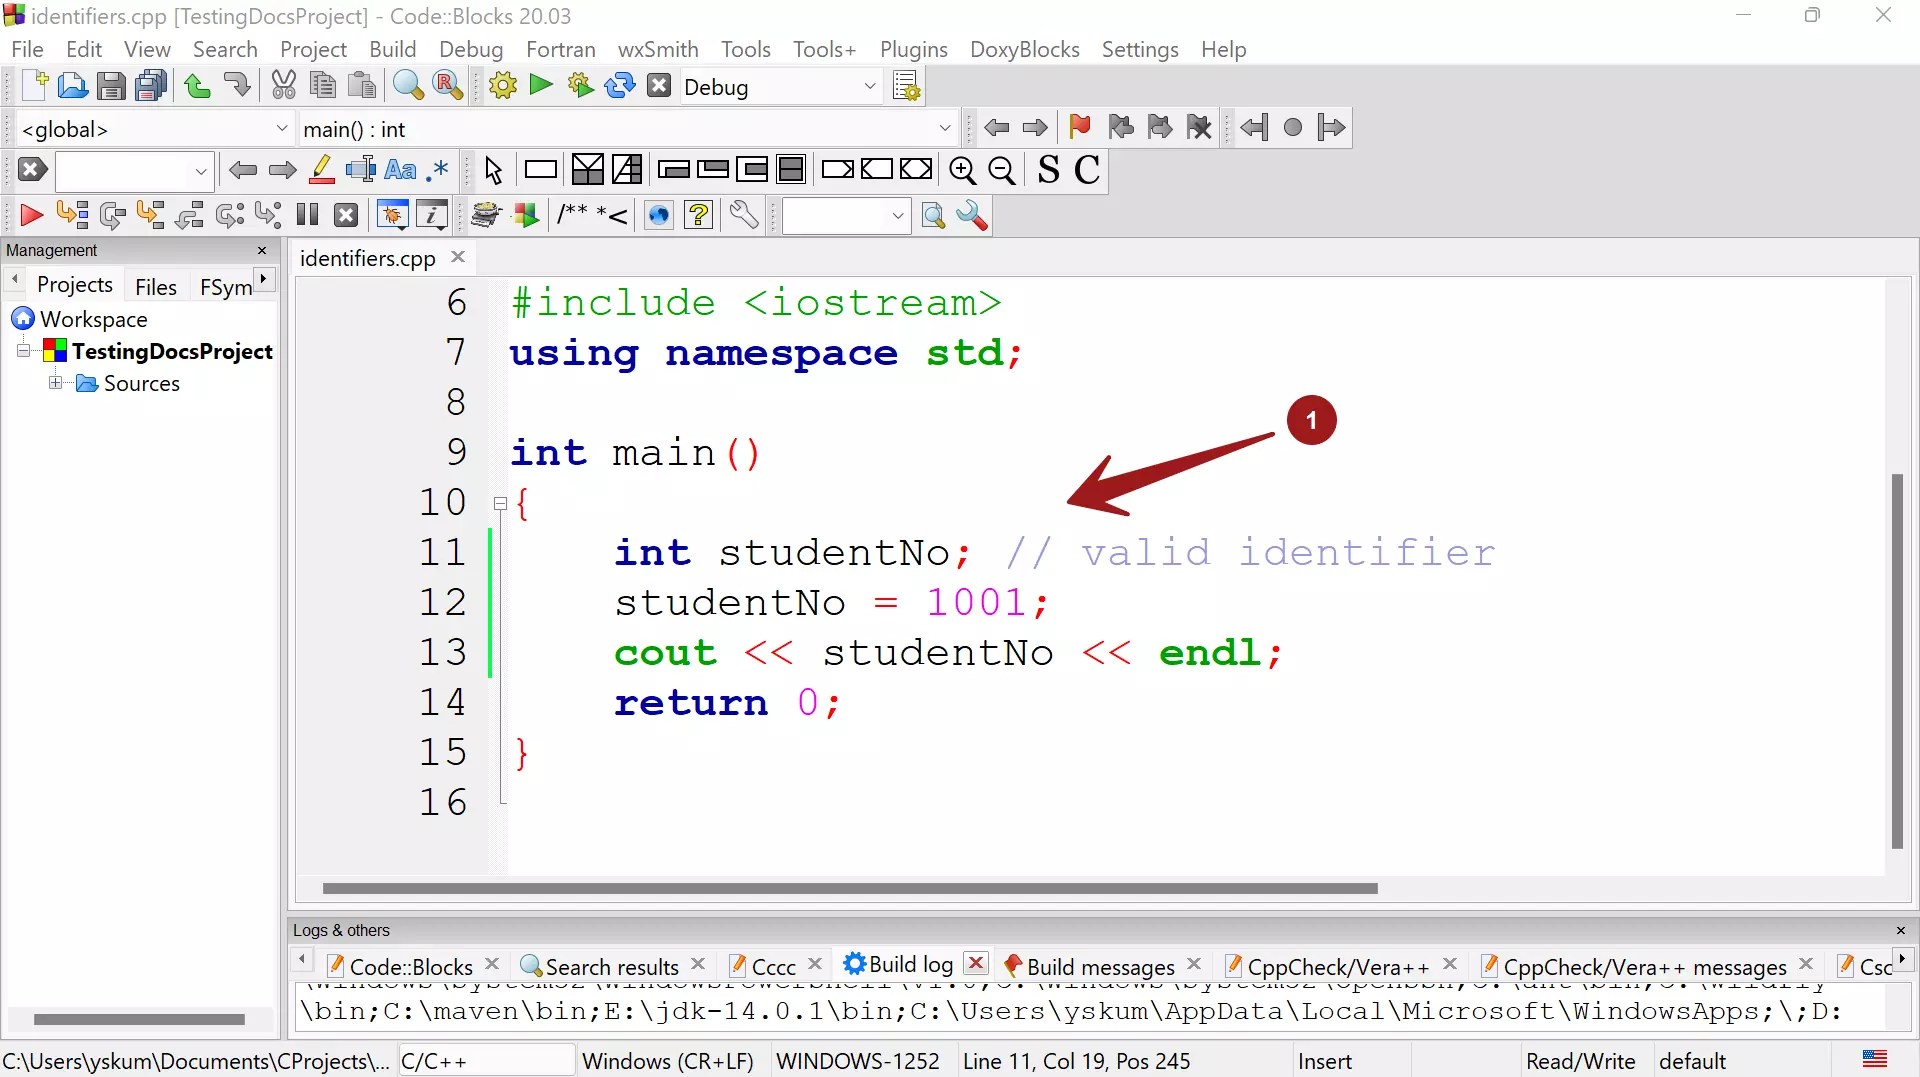This screenshot has height=1077, width=1920.
Task: Toggle a bookmark with the red flag icon
Action: (1081, 127)
